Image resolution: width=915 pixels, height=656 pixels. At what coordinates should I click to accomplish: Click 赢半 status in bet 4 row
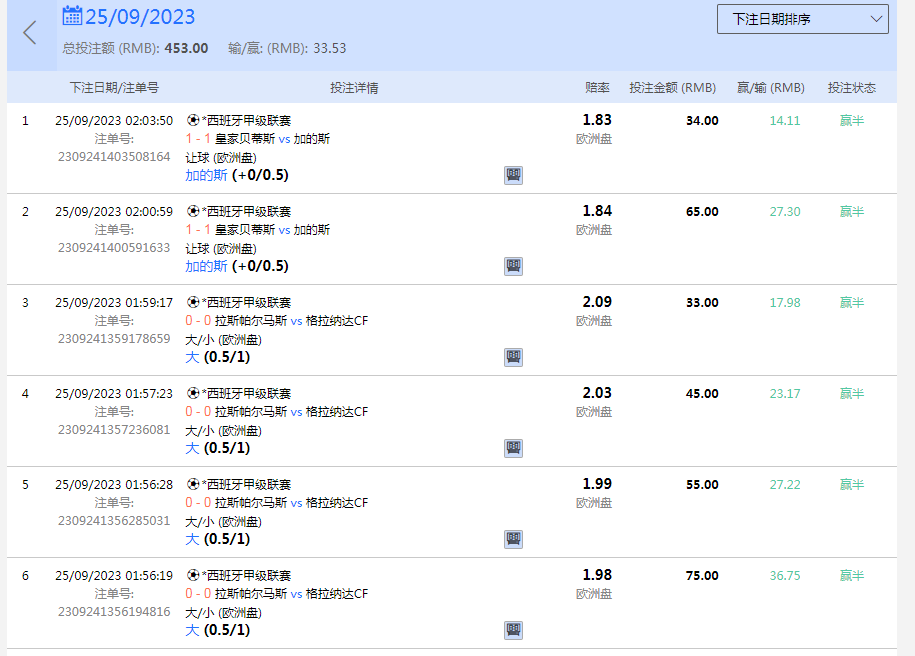[851, 394]
